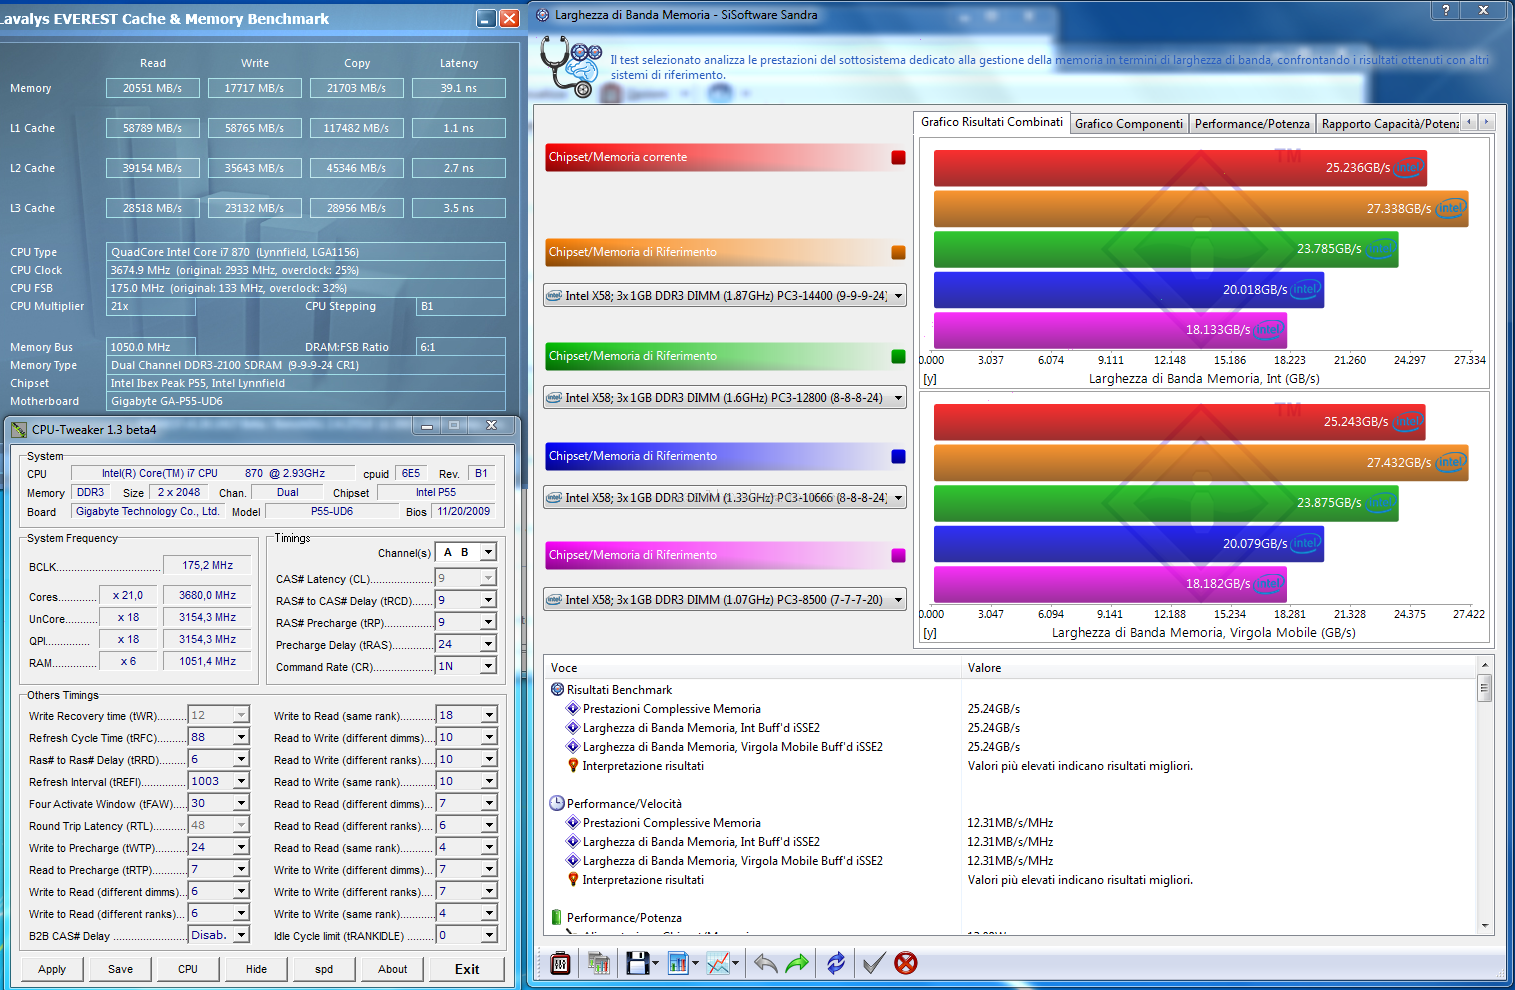This screenshot has height=990, width=1515.
Task: Switch to the Performance/Potenza tab
Action: click(x=1252, y=124)
